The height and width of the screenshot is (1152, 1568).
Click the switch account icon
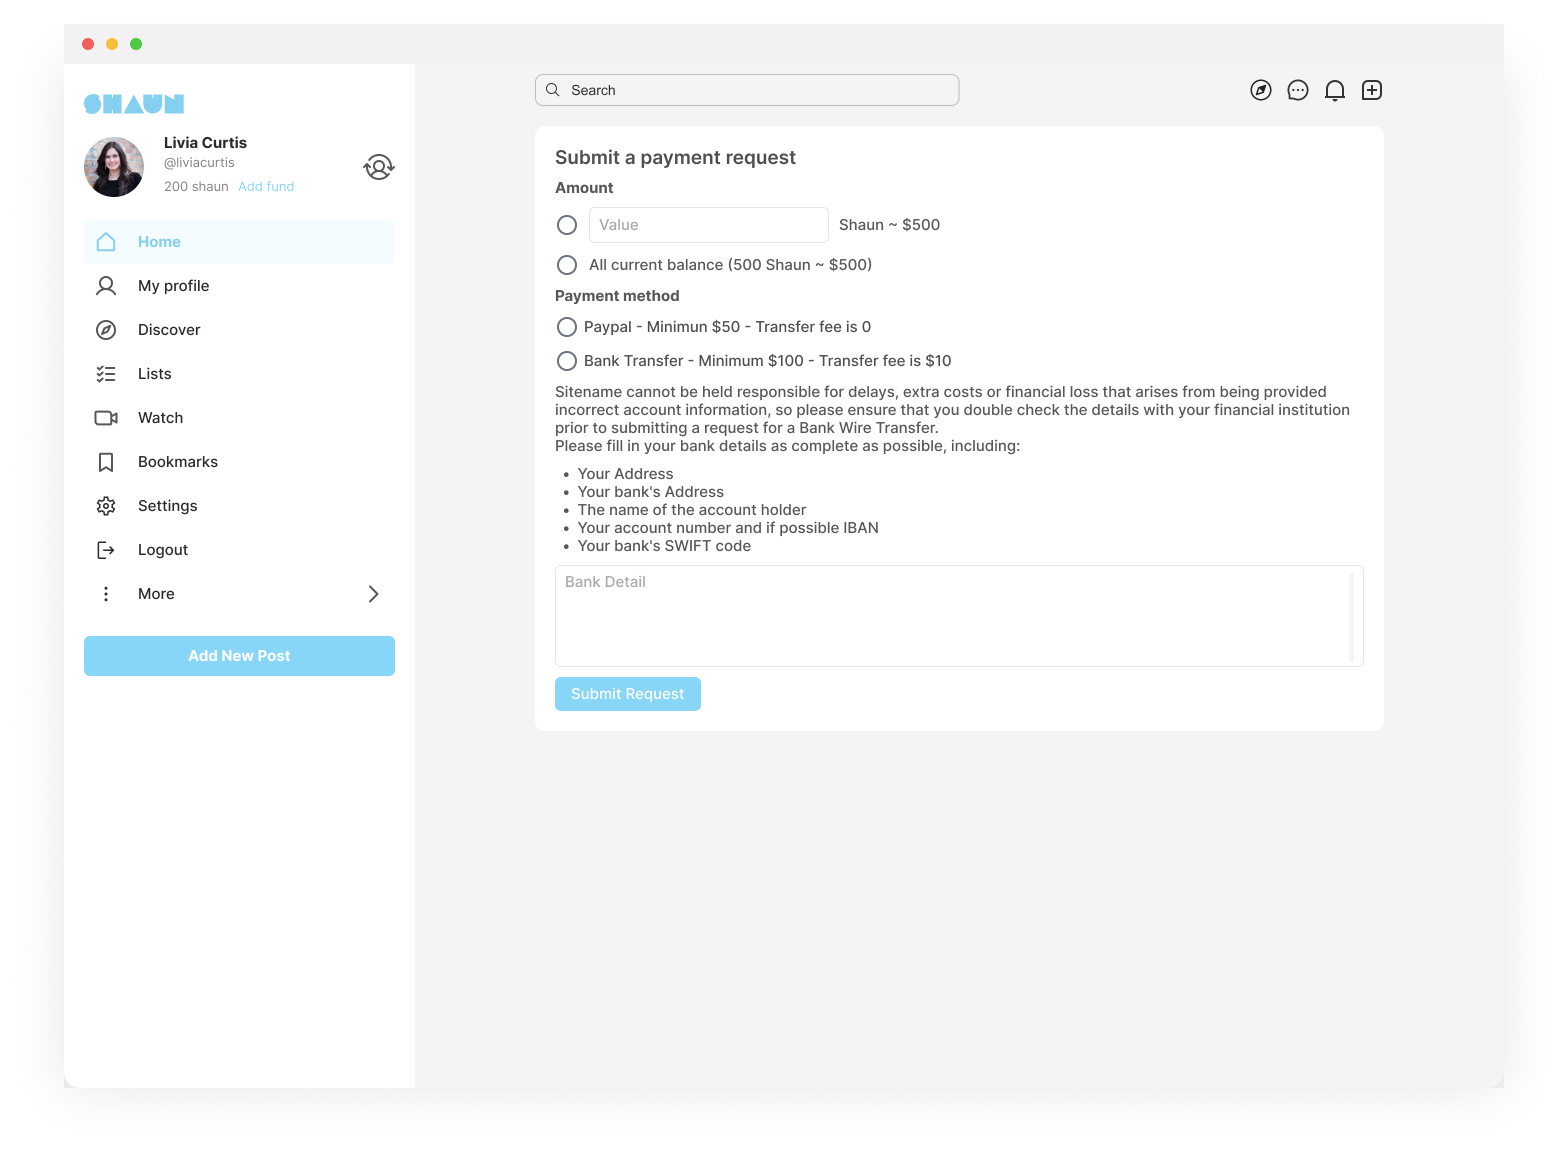pos(379,167)
